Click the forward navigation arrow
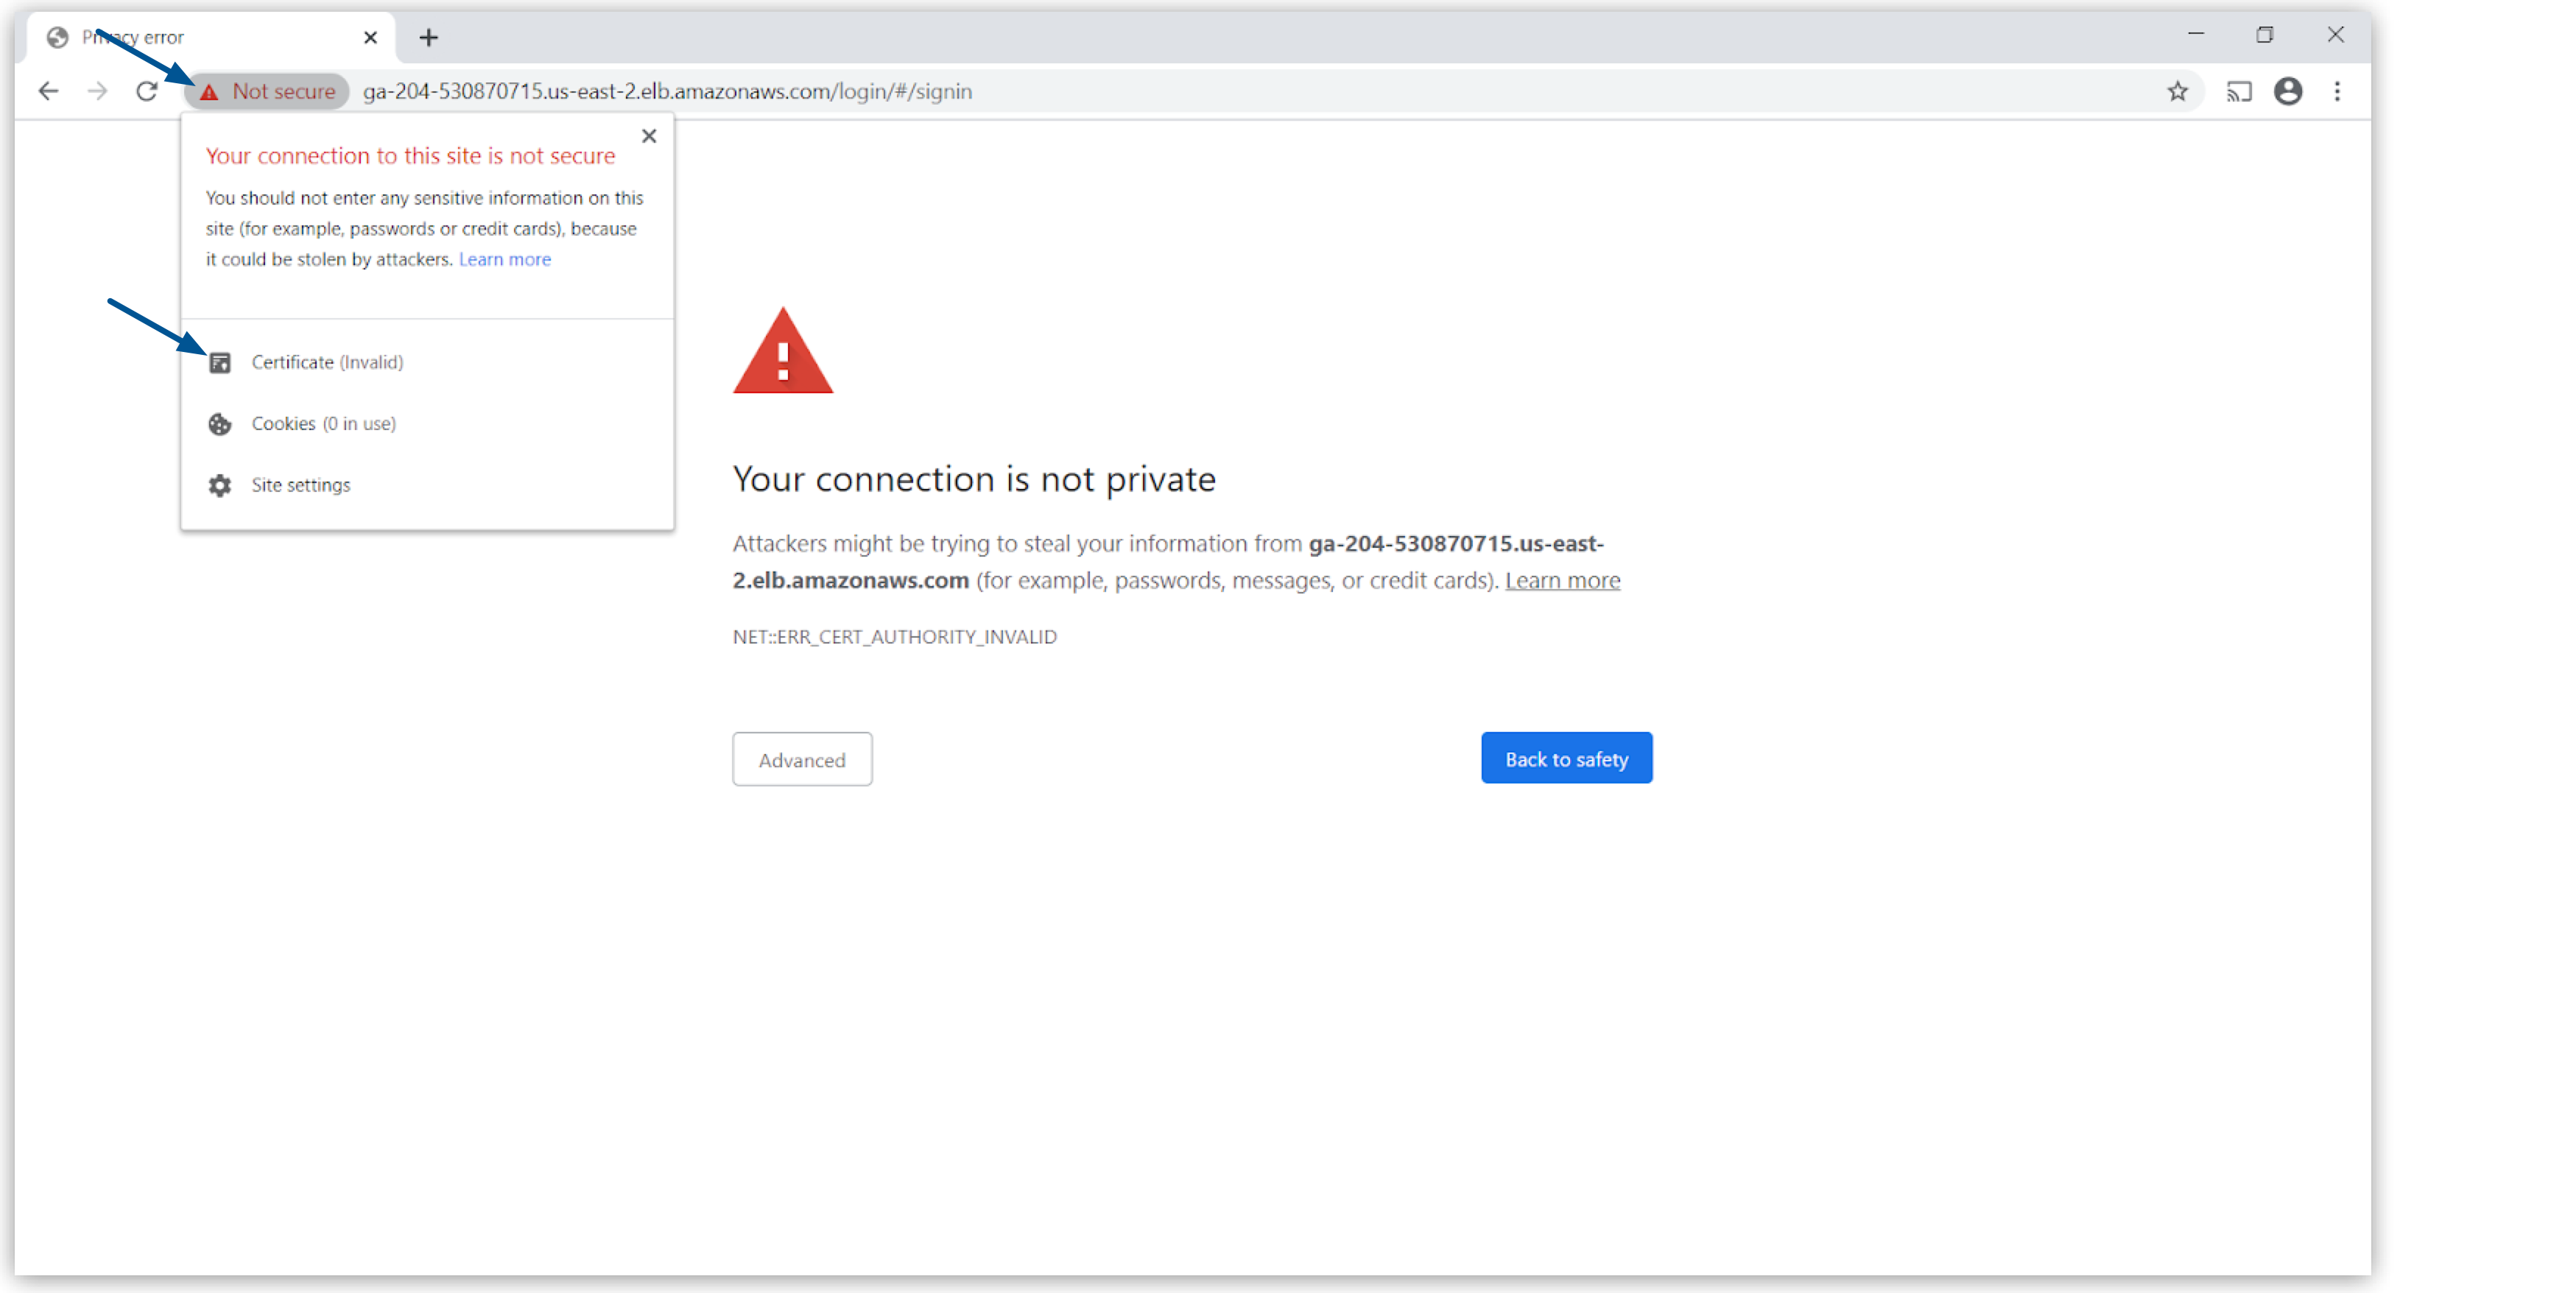Viewport: 2576px width, 1293px height. point(97,91)
